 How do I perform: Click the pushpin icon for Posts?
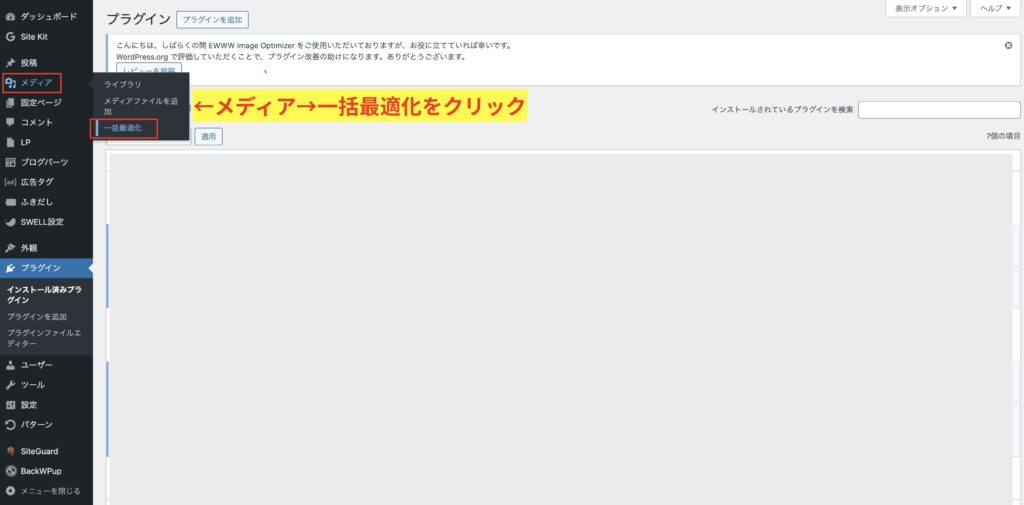click(x=10, y=63)
